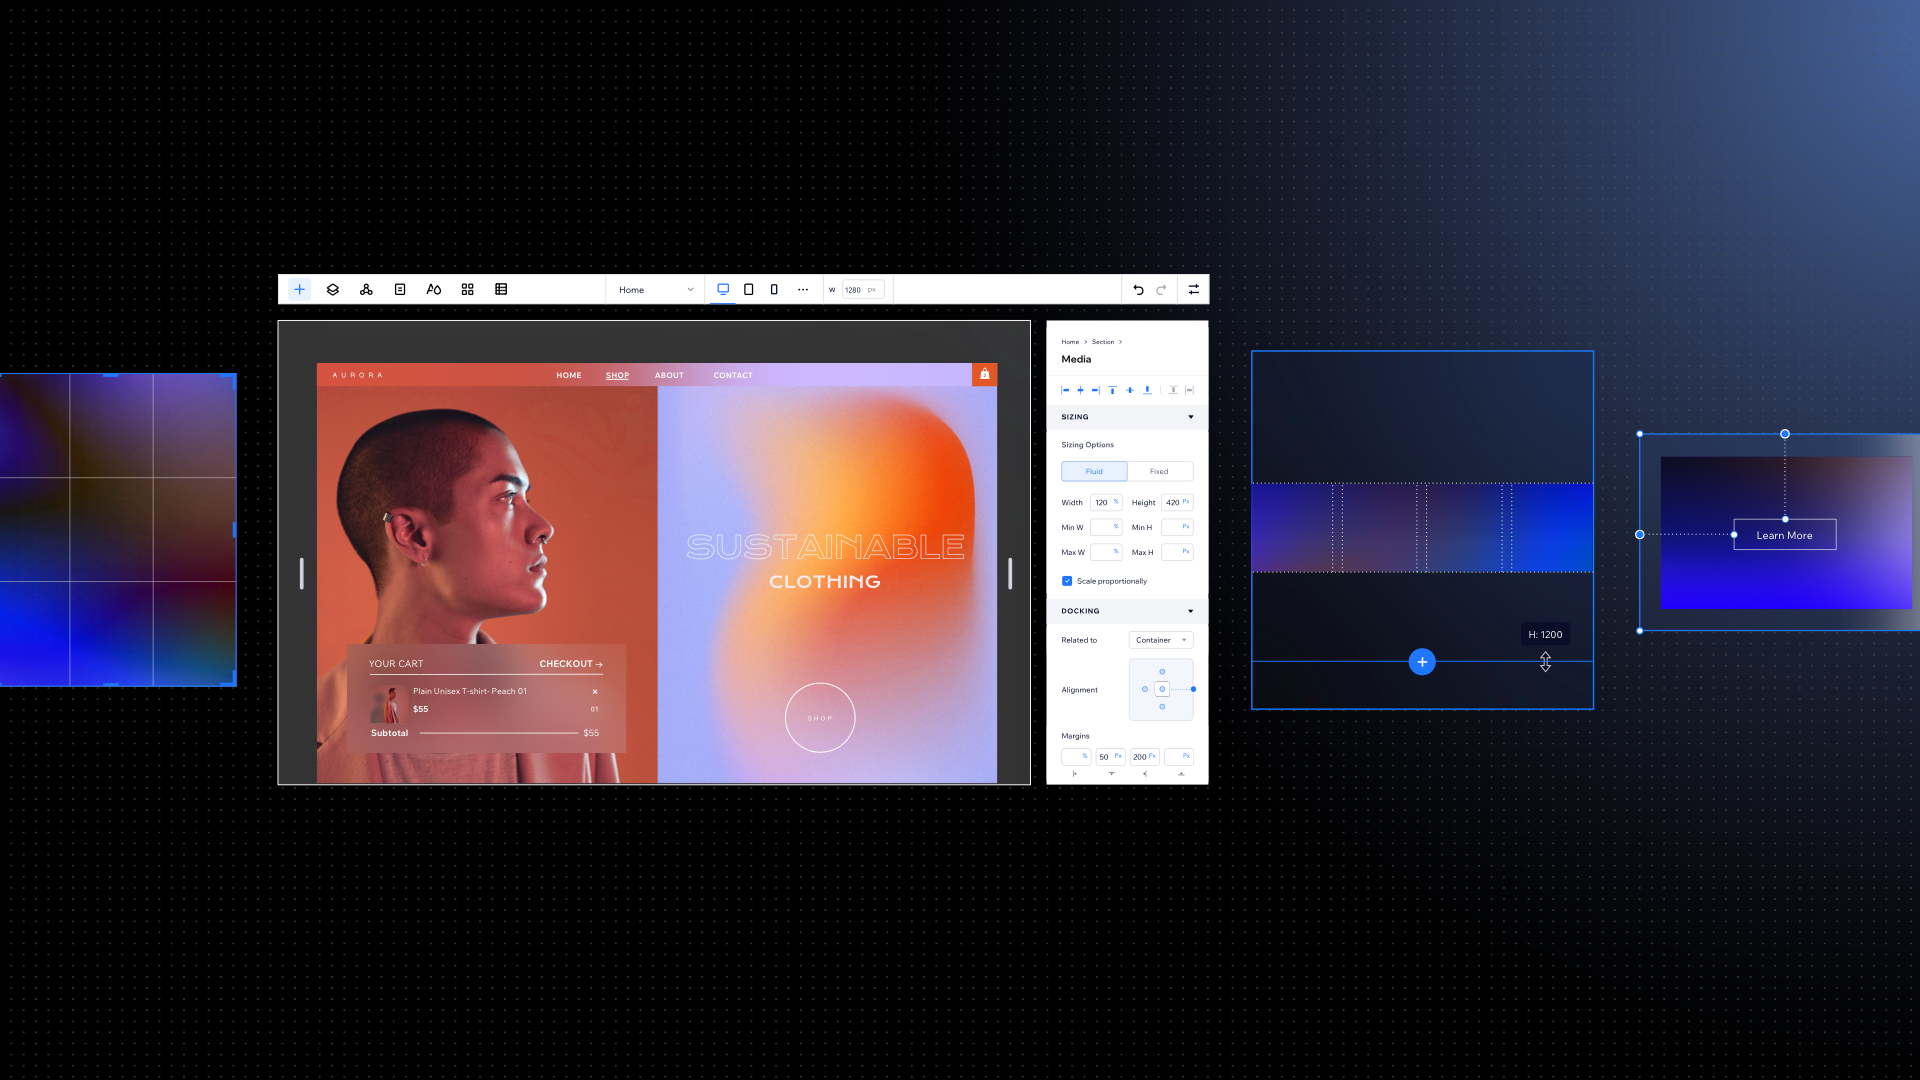Click the Learn More button
This screenshot has height=1080, width=1920.
tap(1784, 534)
